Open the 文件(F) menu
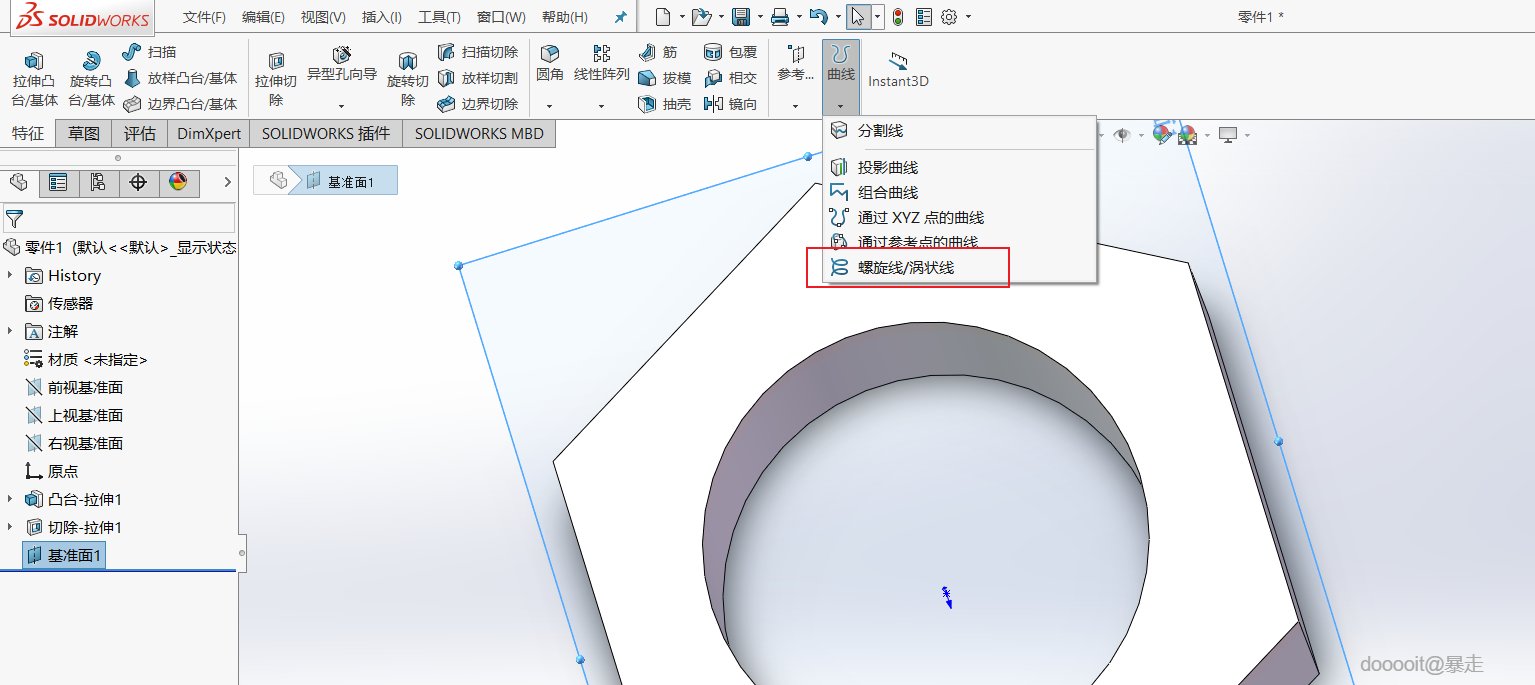The width and height of the screenshot is (1535, 685). [x=204, y=17]
